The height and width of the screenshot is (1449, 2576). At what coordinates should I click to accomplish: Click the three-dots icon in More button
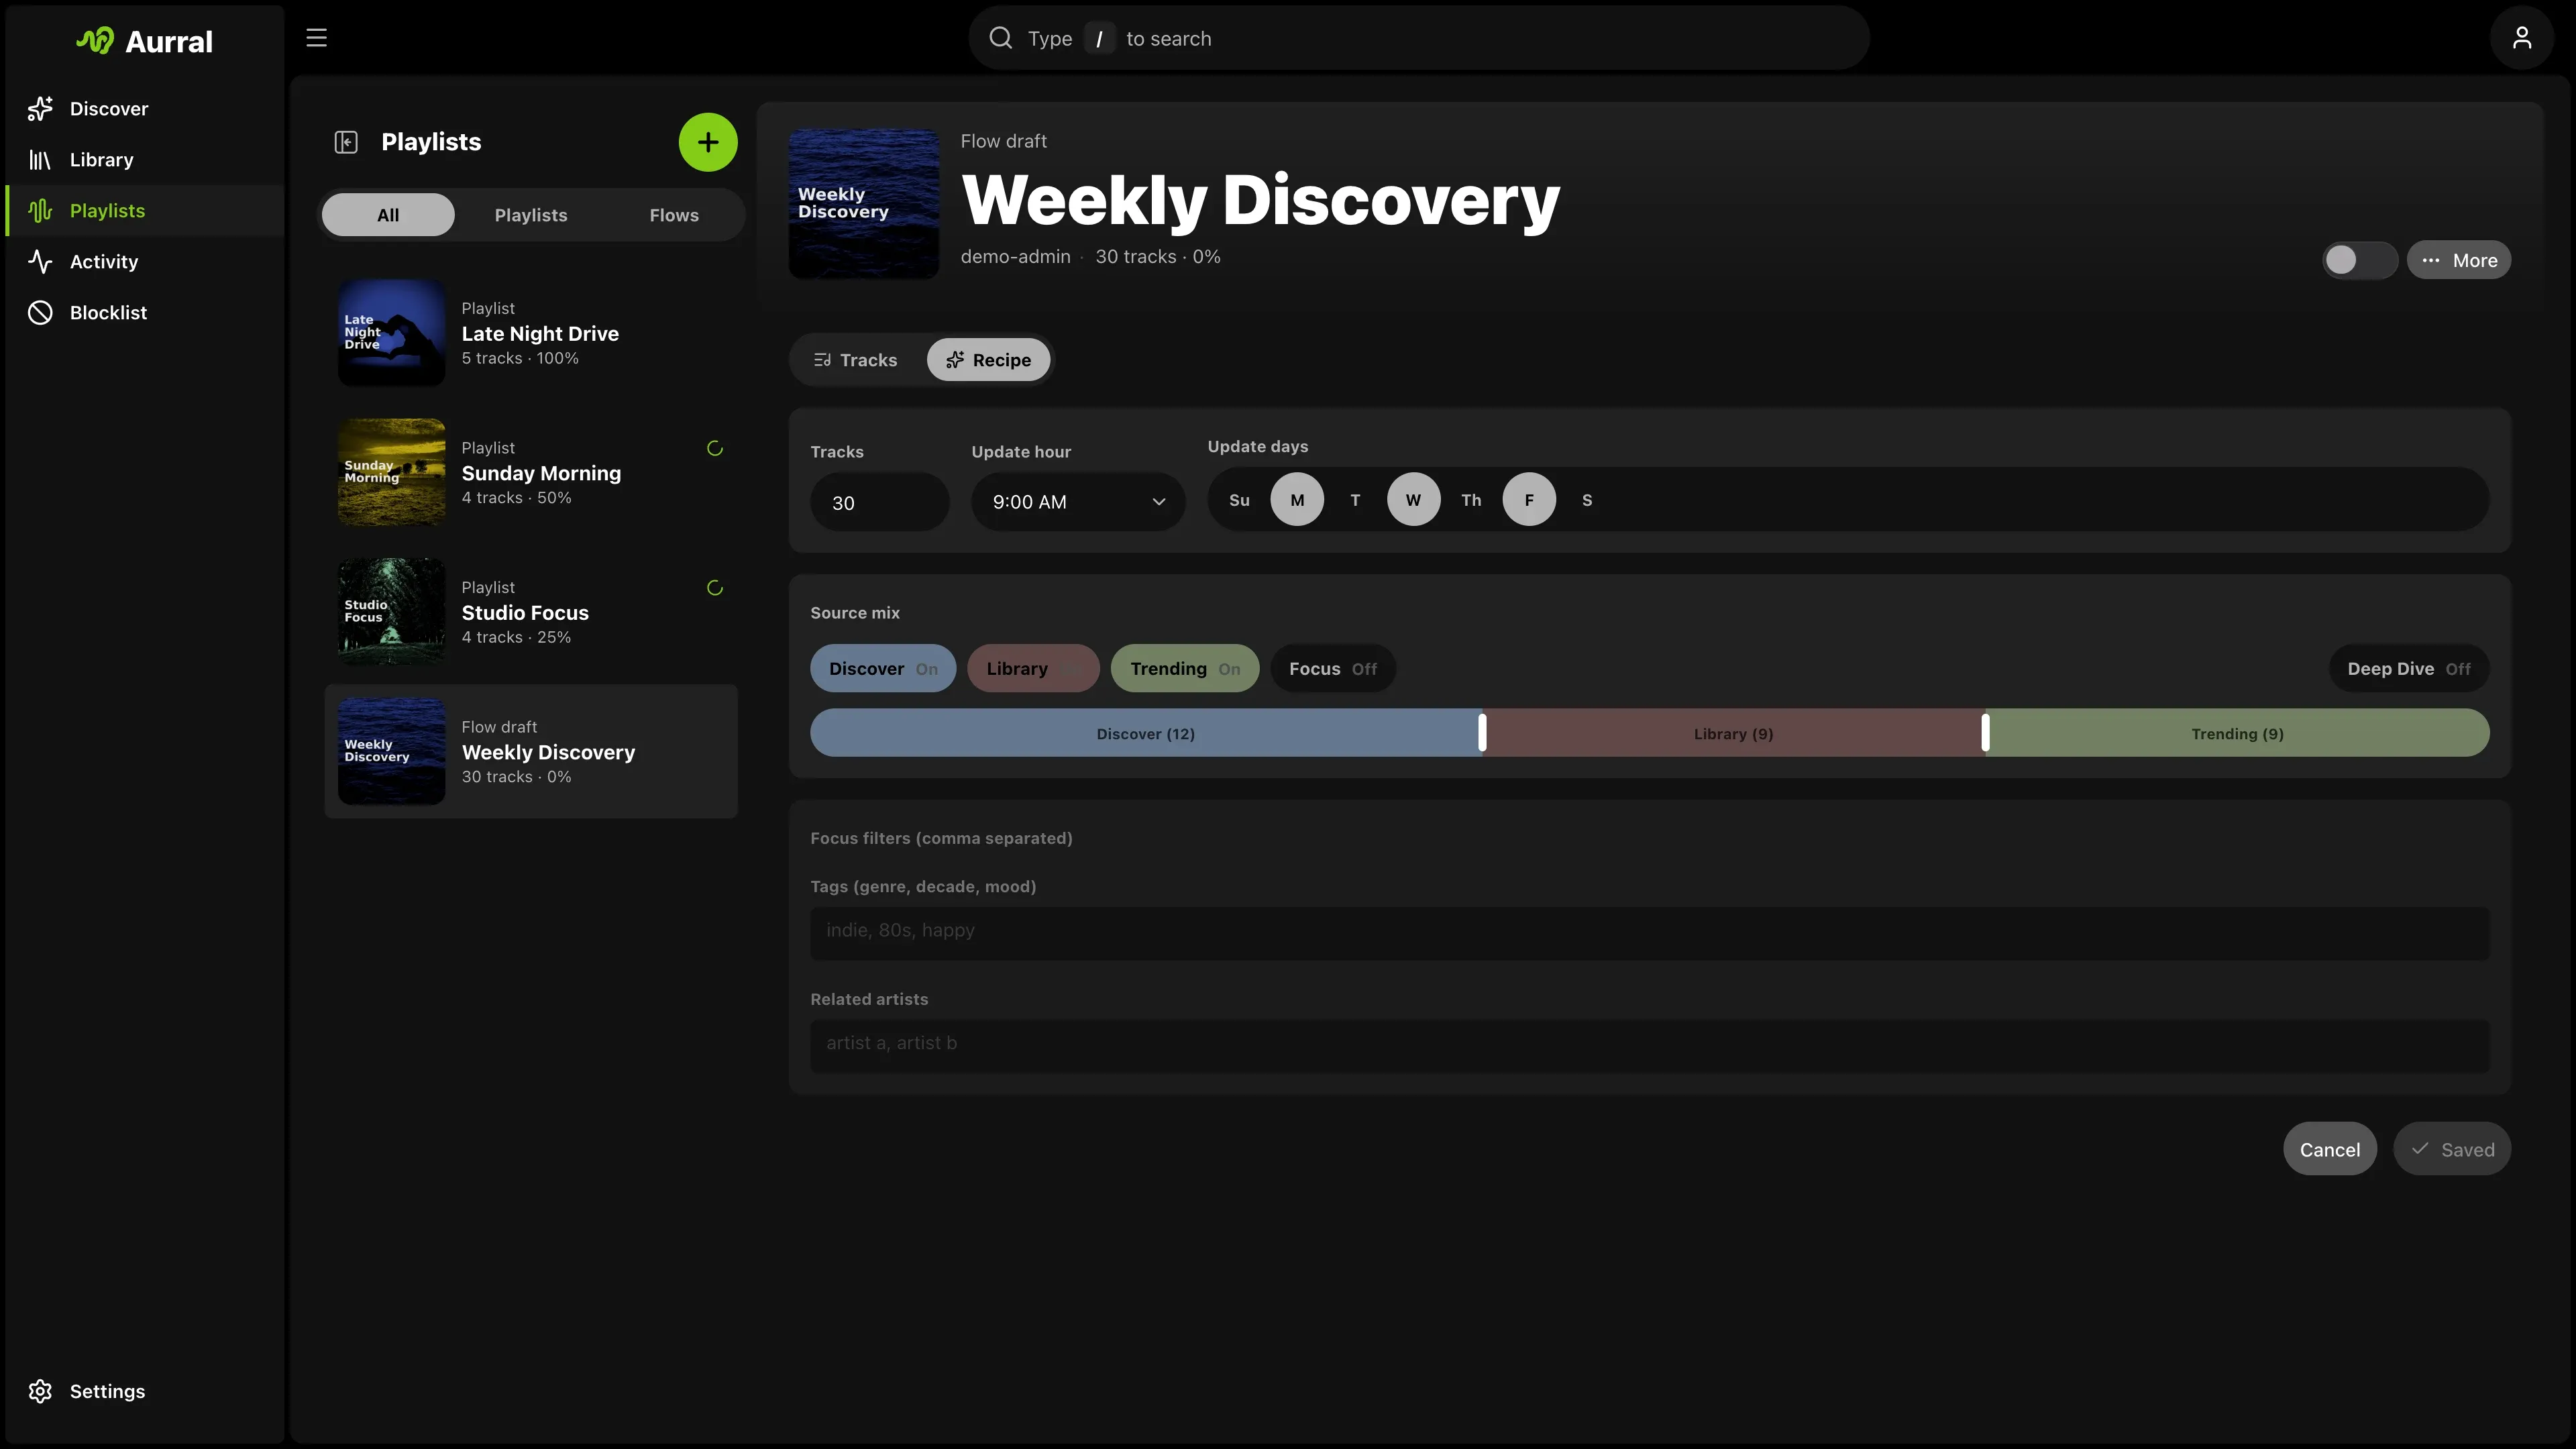tap(2431, 260)
